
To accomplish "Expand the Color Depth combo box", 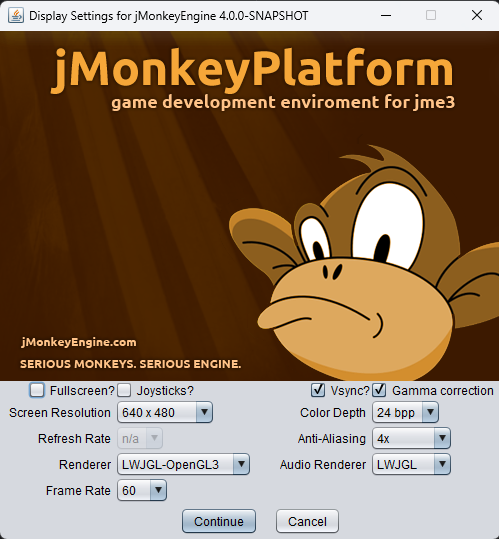I will pyautogui.click(x=406, y=412).
